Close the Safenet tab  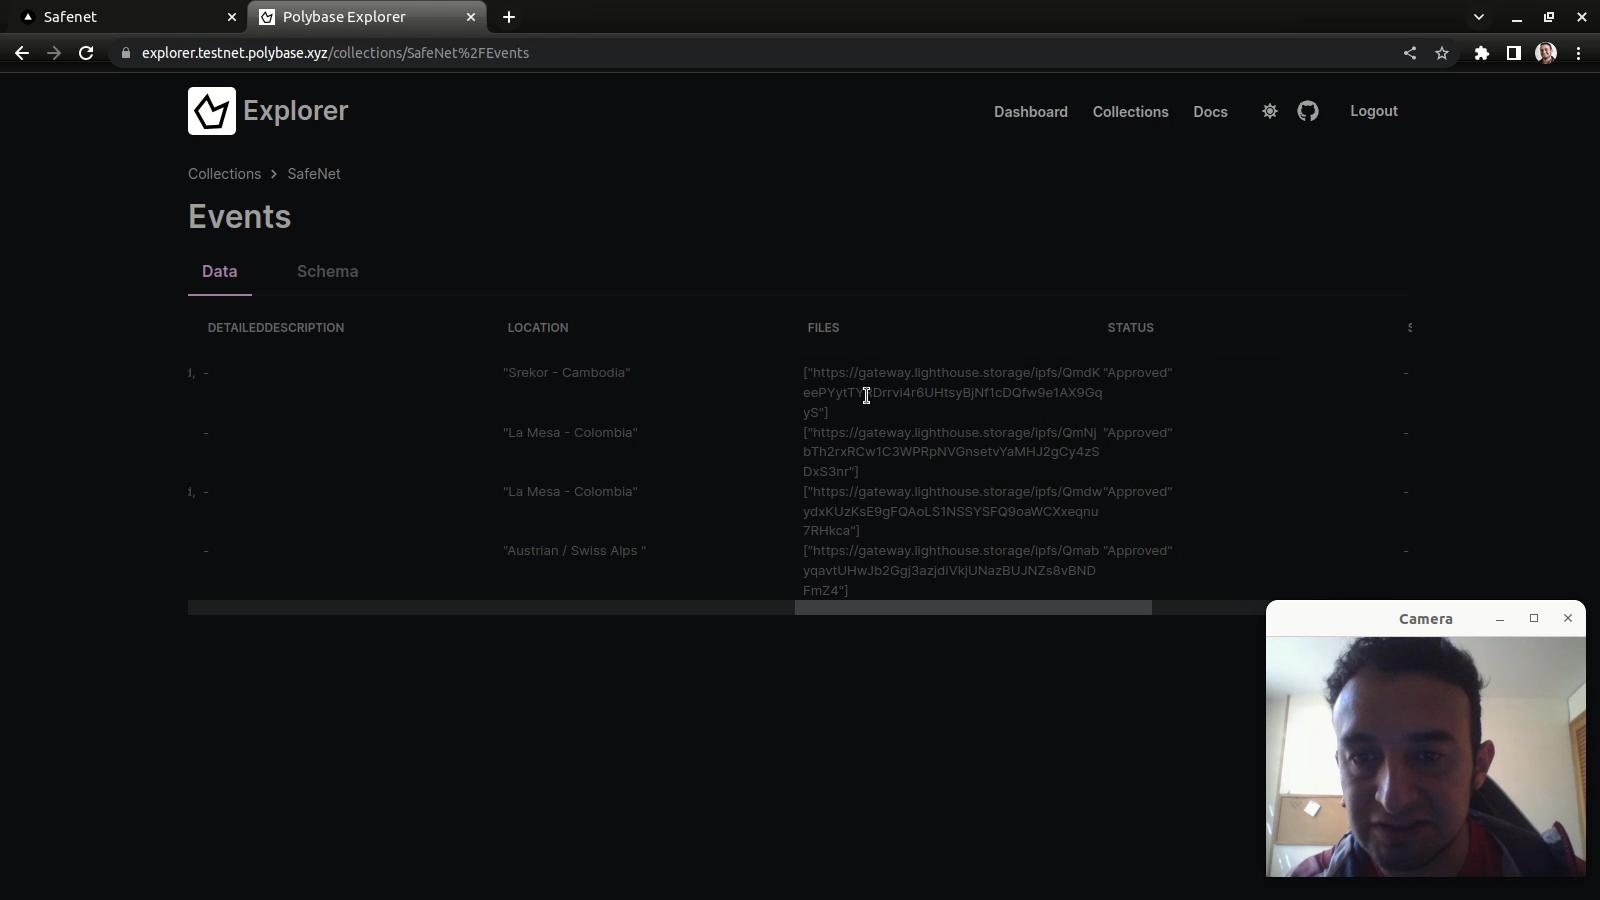click(232, 17)
